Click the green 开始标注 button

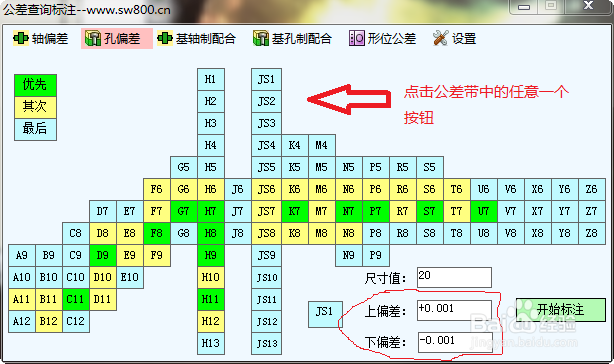pyautogui.click(x=561, y=310)
